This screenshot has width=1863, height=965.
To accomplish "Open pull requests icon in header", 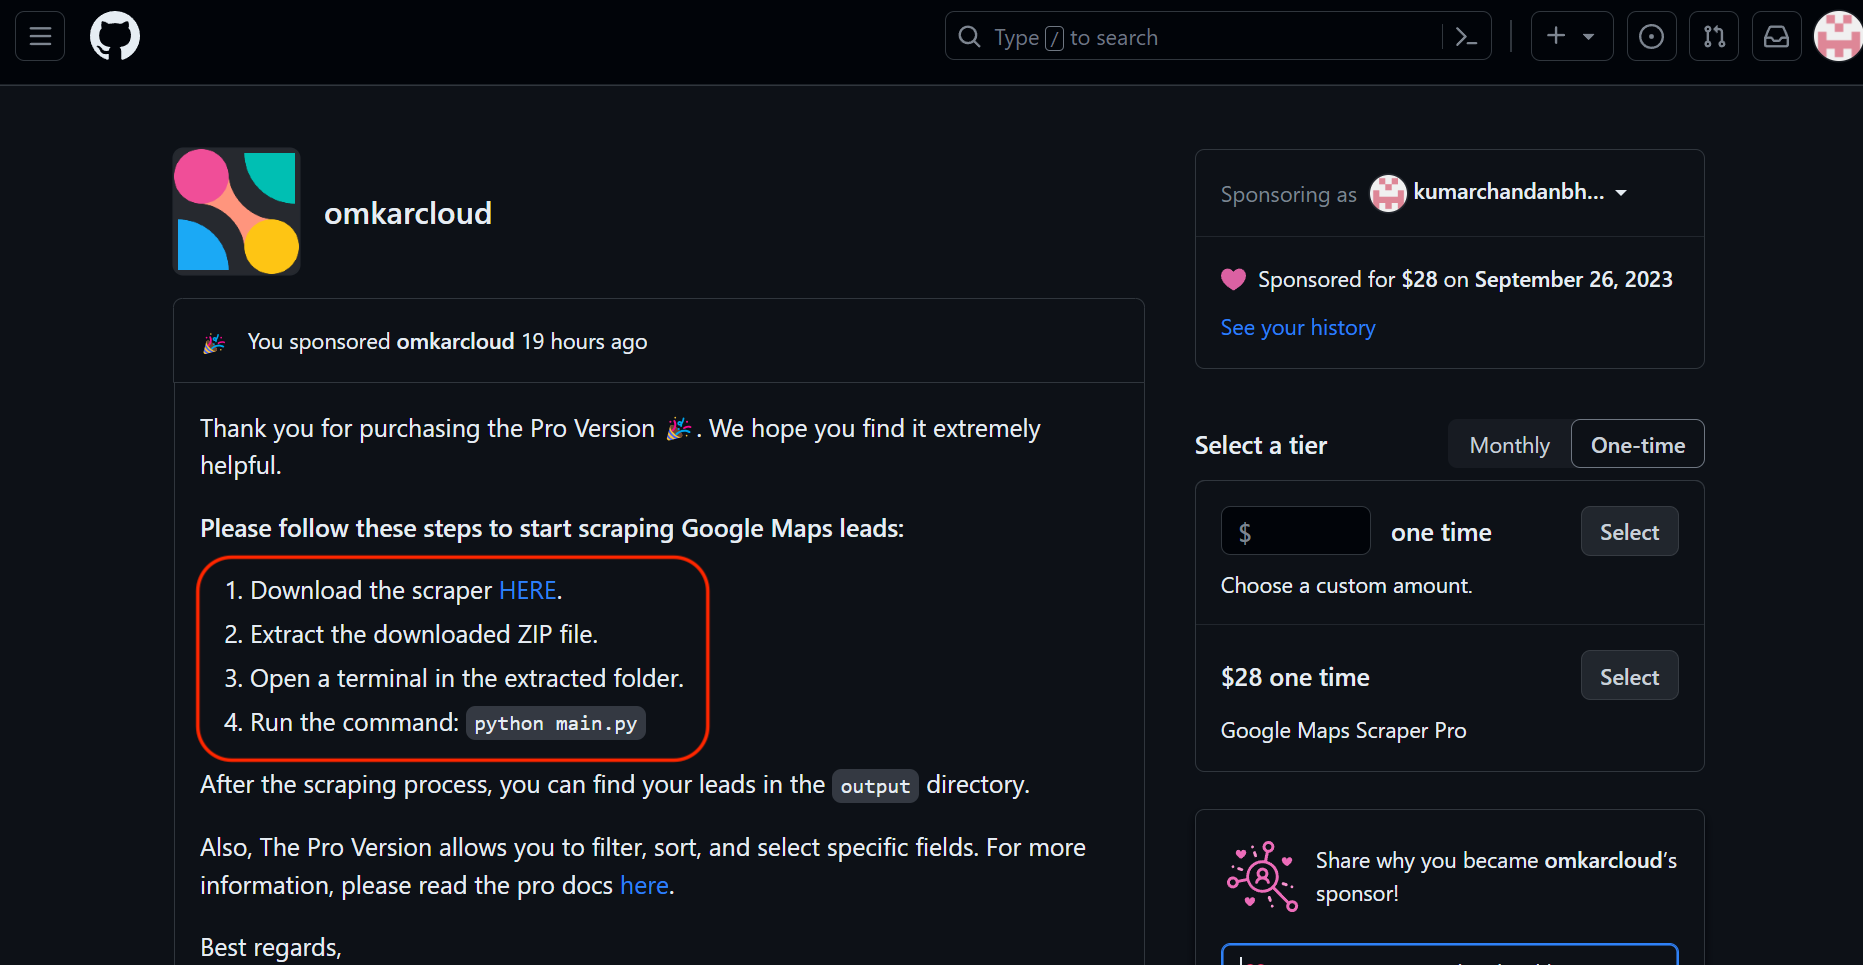I will (x=1714, y=37).
